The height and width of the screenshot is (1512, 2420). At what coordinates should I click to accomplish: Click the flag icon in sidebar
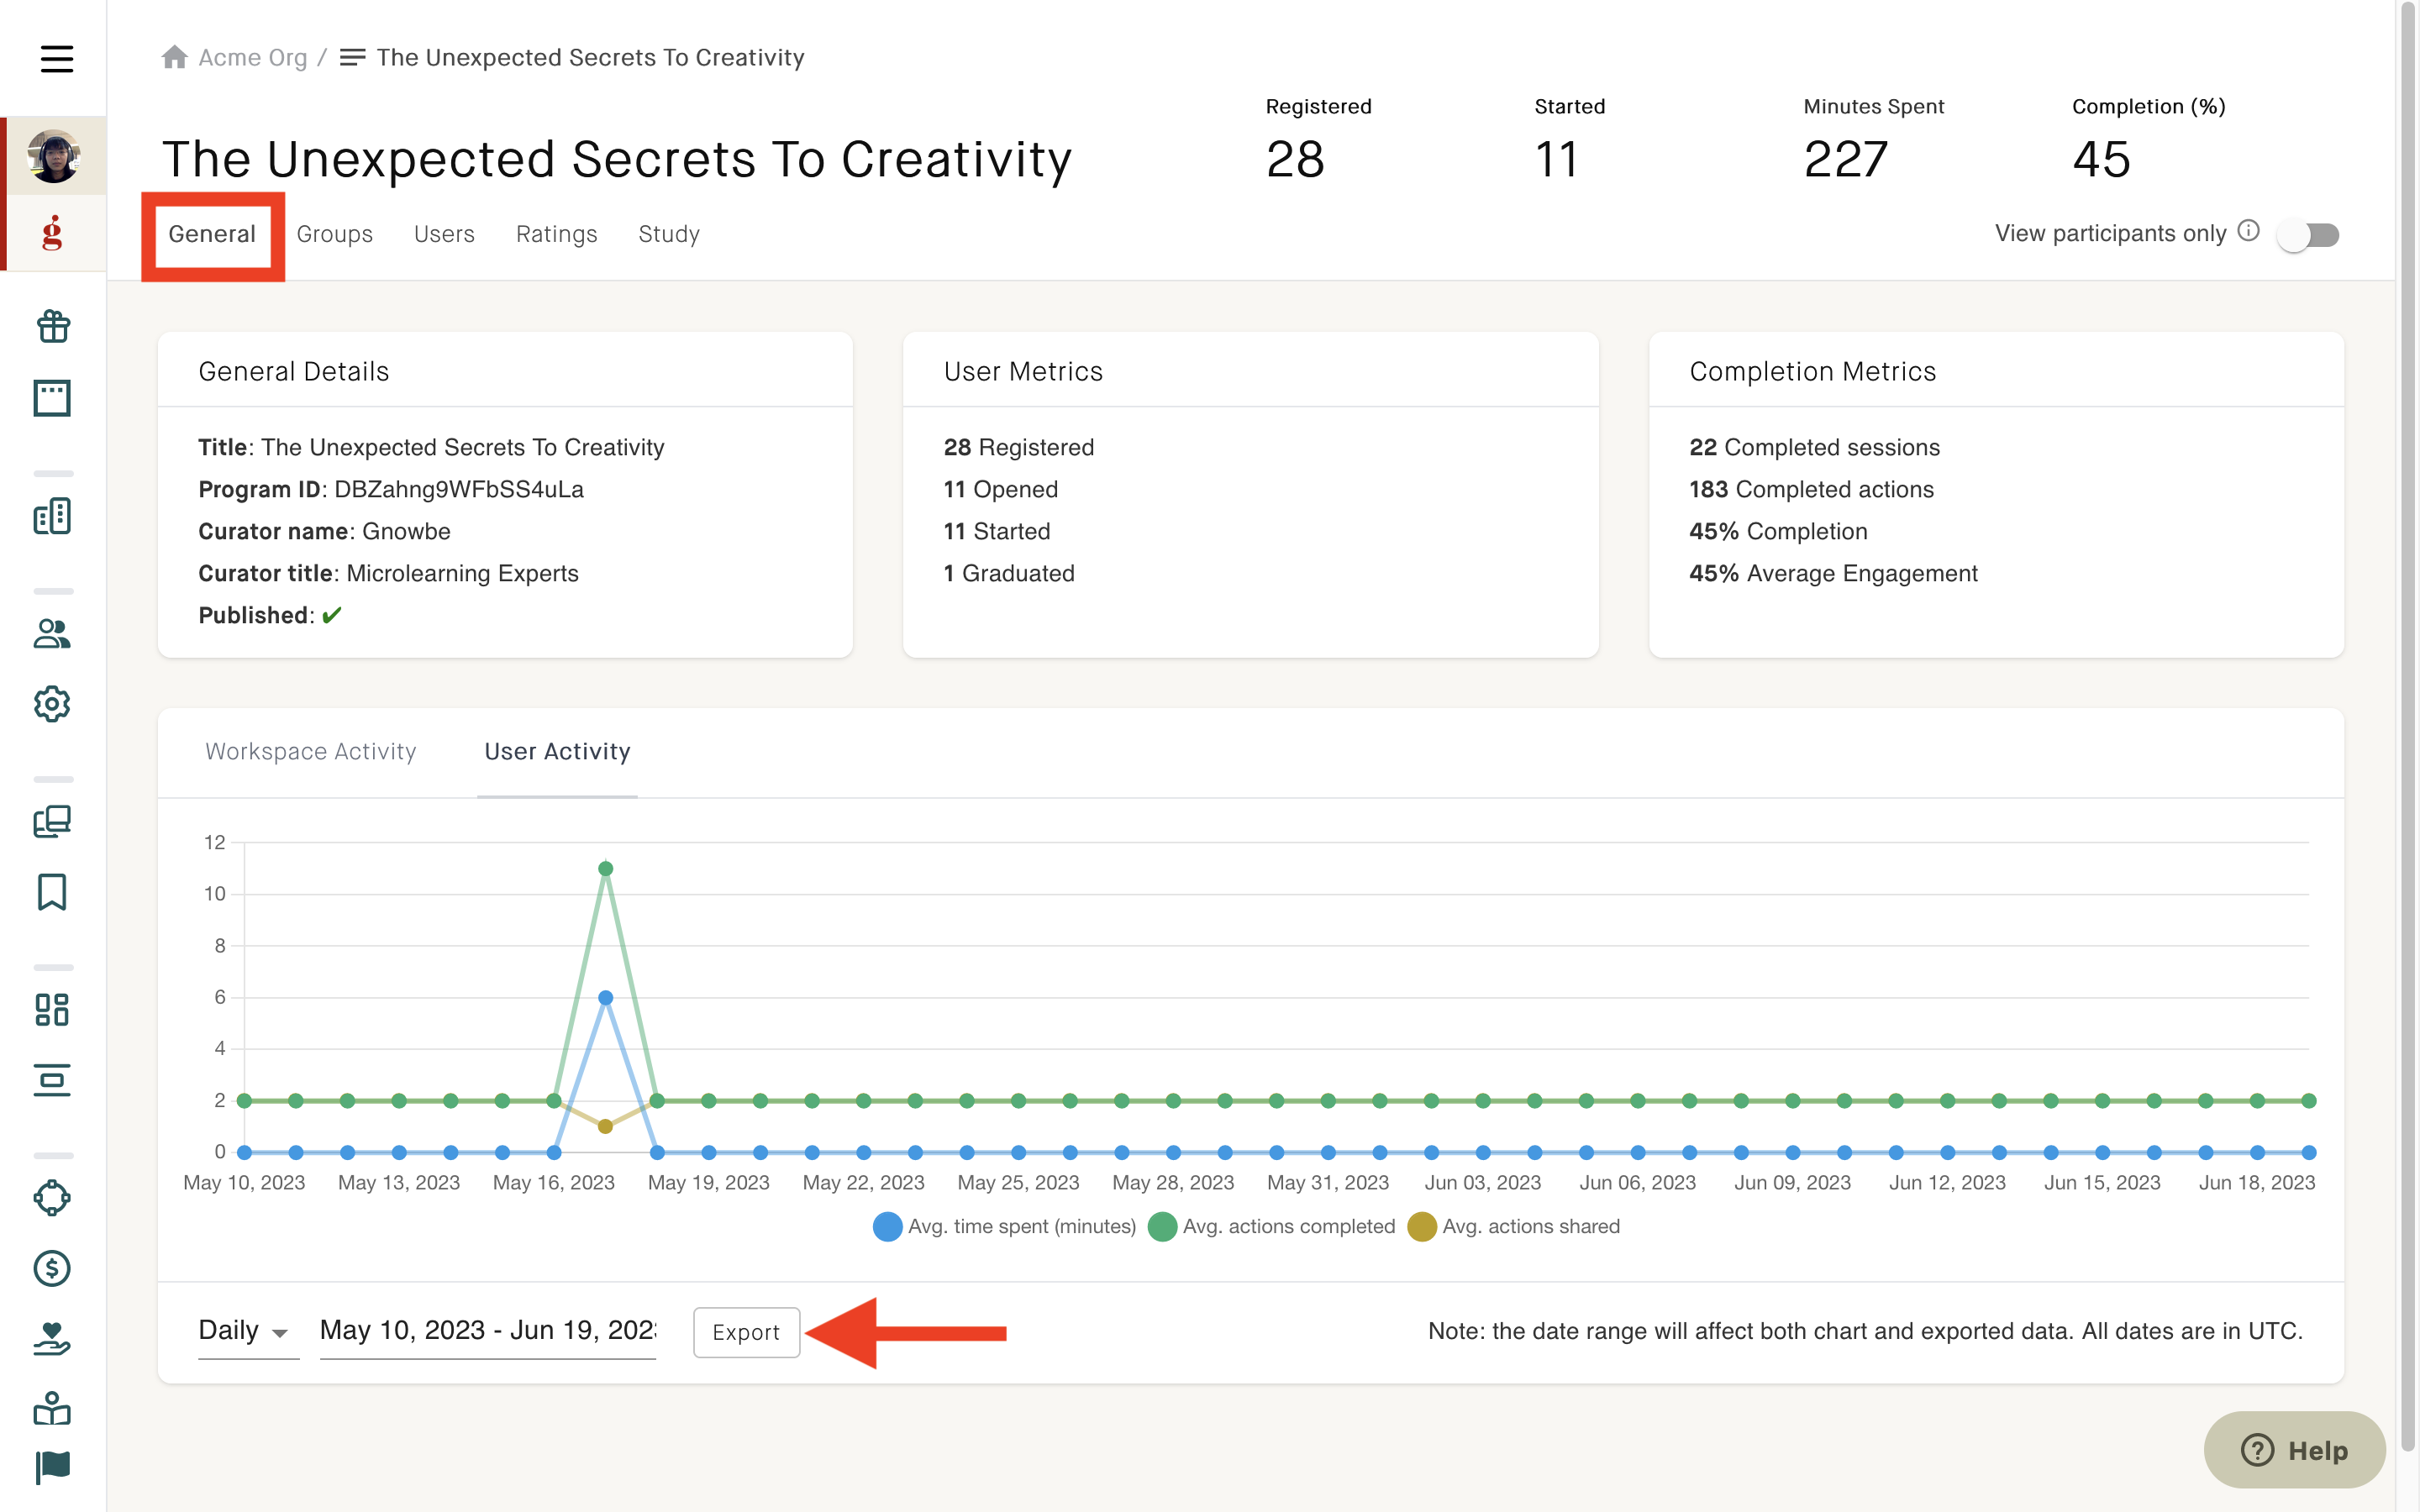point(52,1467)
